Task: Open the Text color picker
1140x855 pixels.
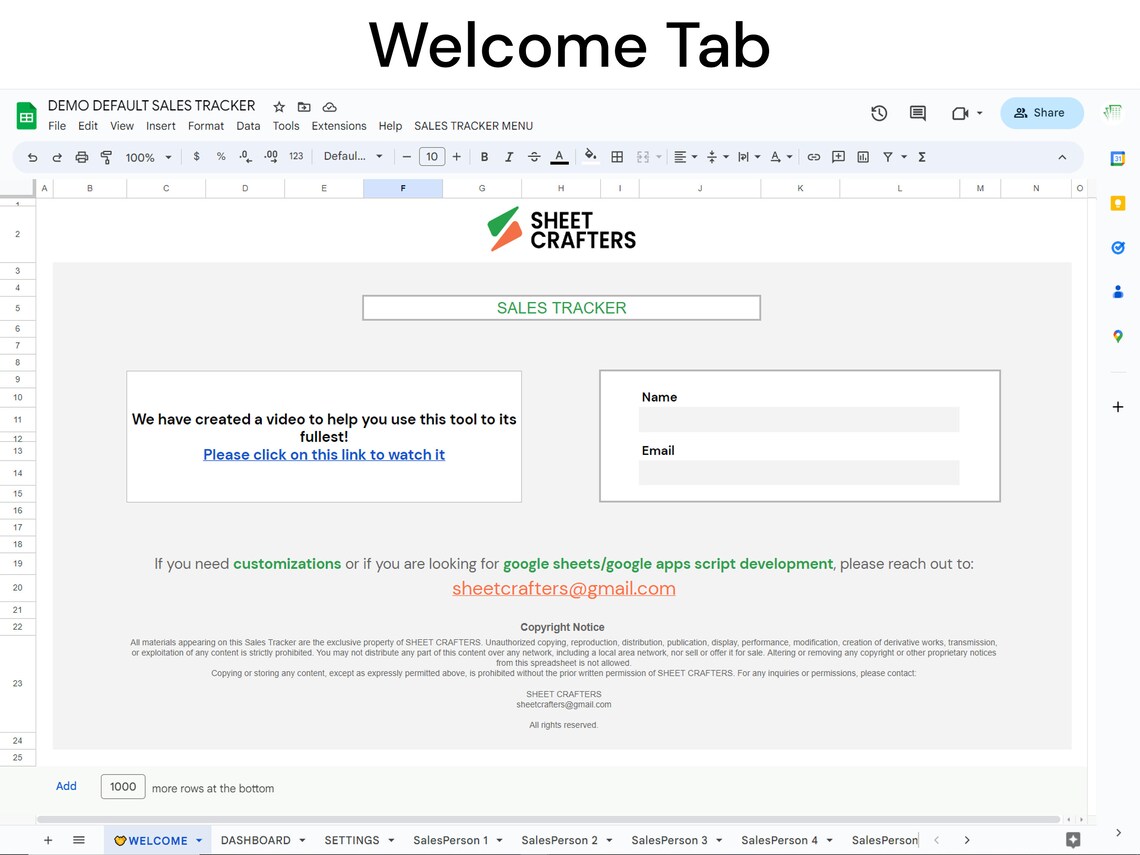Action: (x=559, y=157)
